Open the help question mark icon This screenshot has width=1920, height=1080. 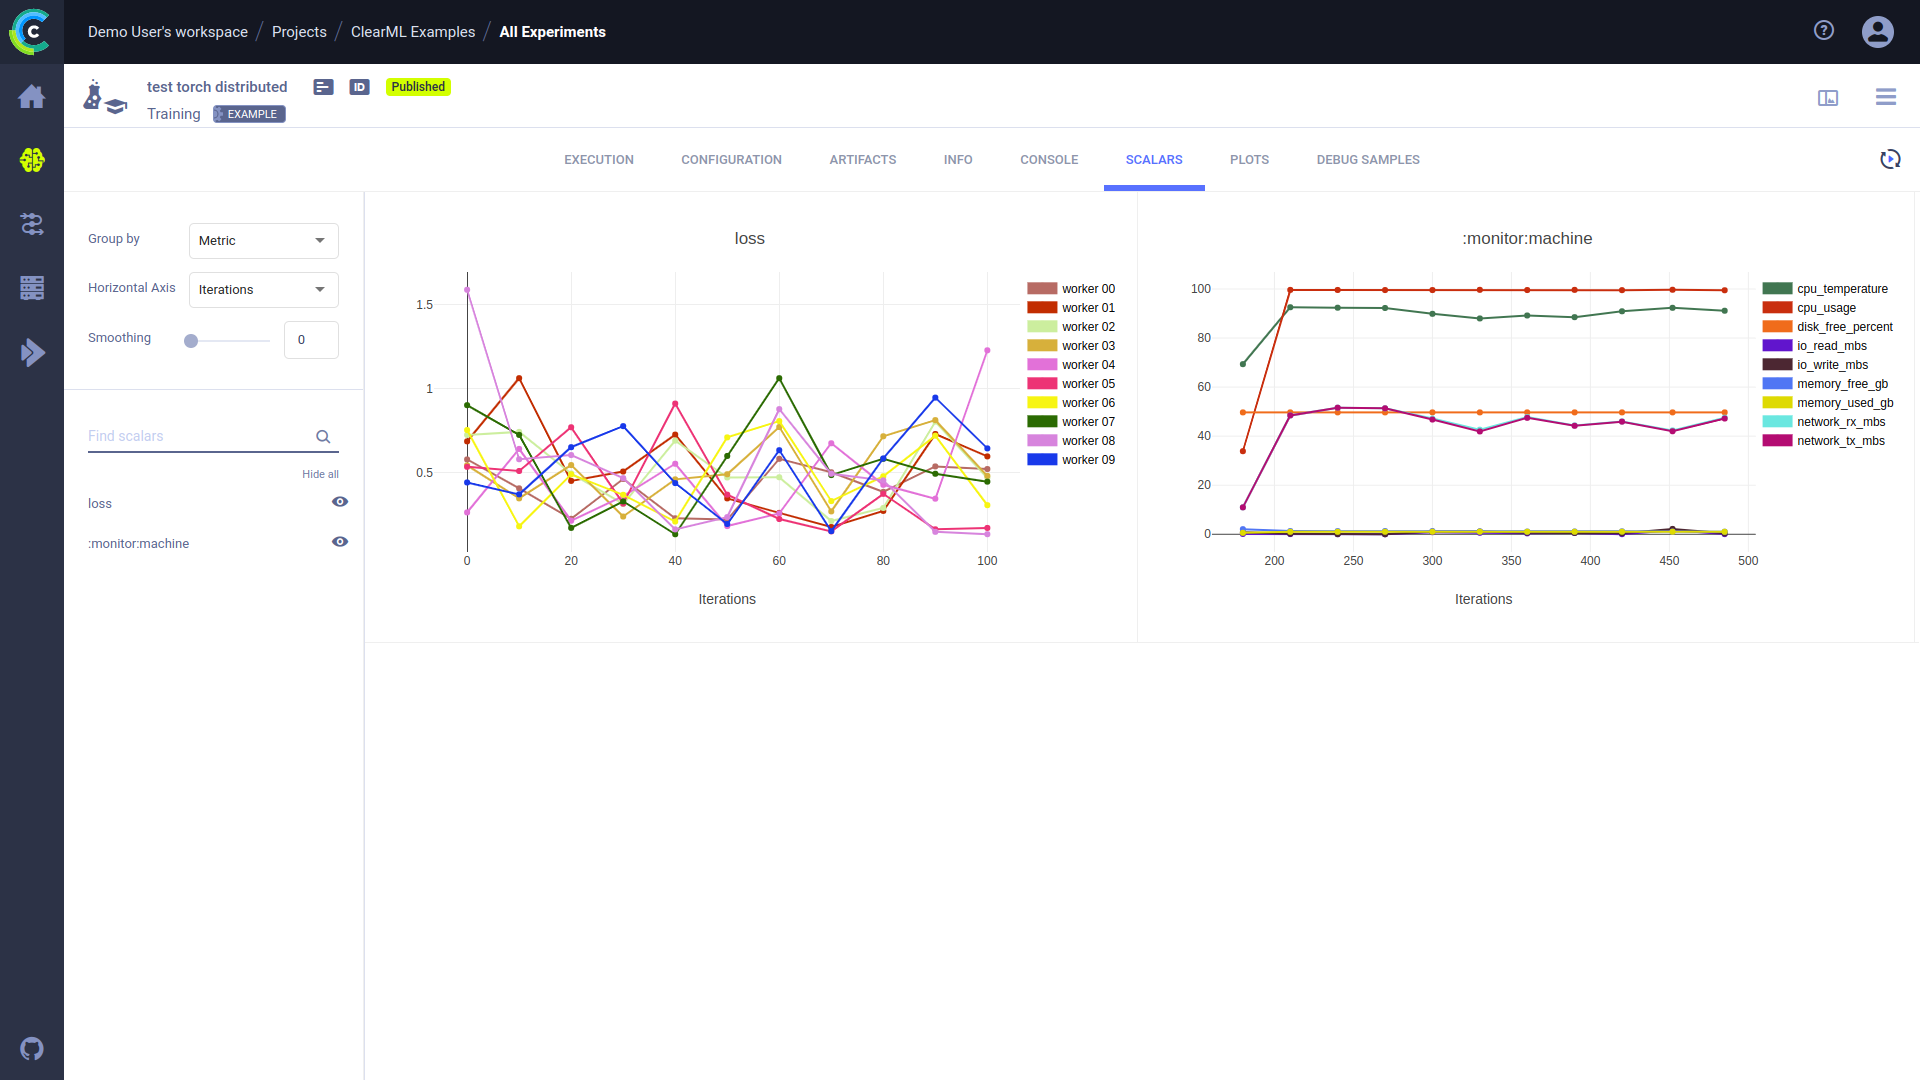(1824, 31)
